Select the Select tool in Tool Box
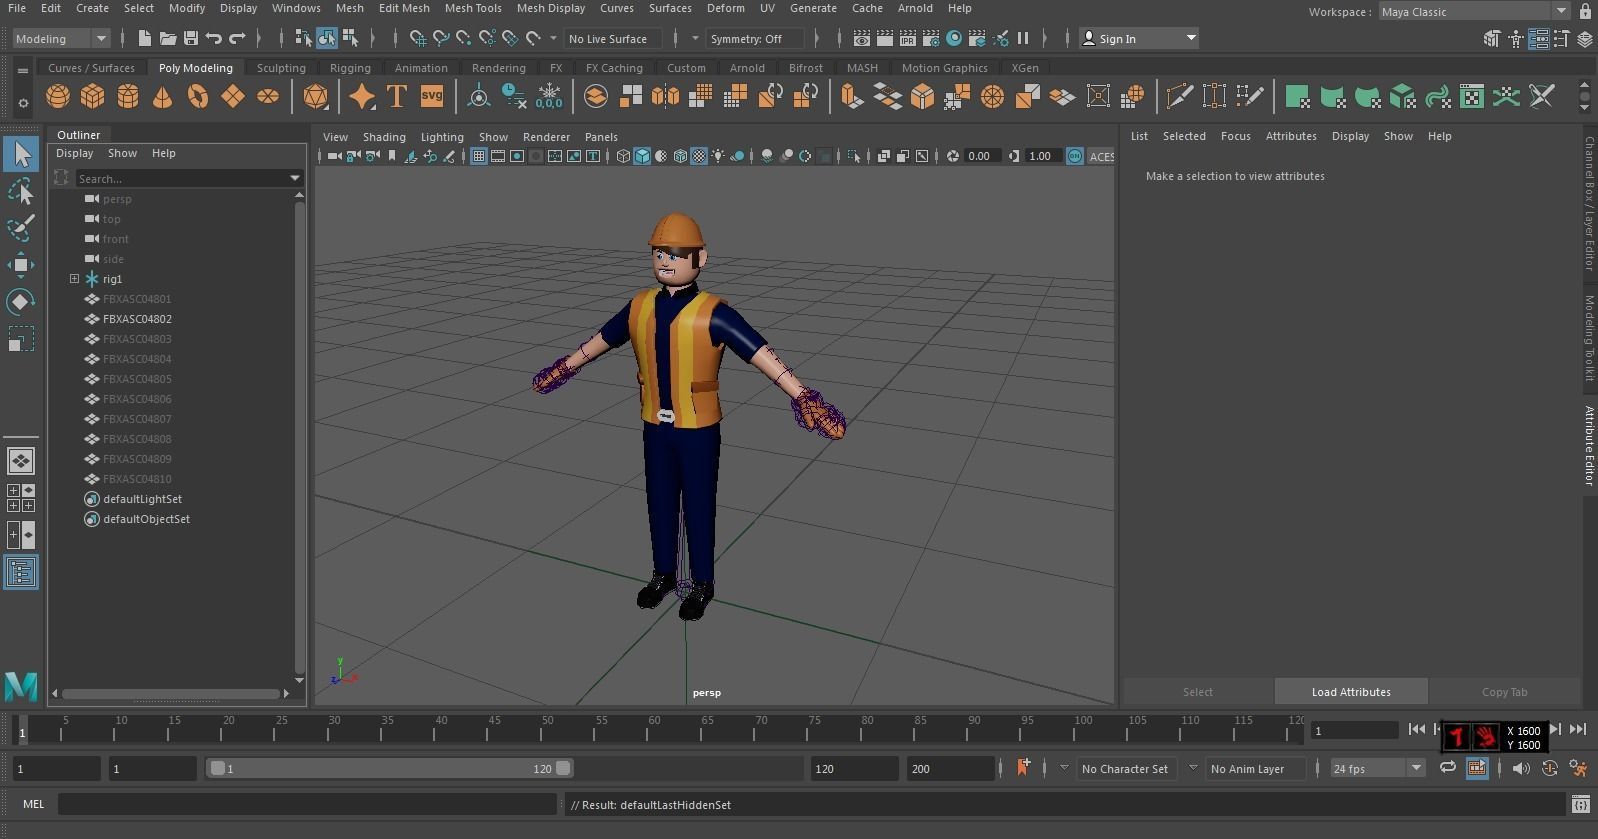 [21, 154]
